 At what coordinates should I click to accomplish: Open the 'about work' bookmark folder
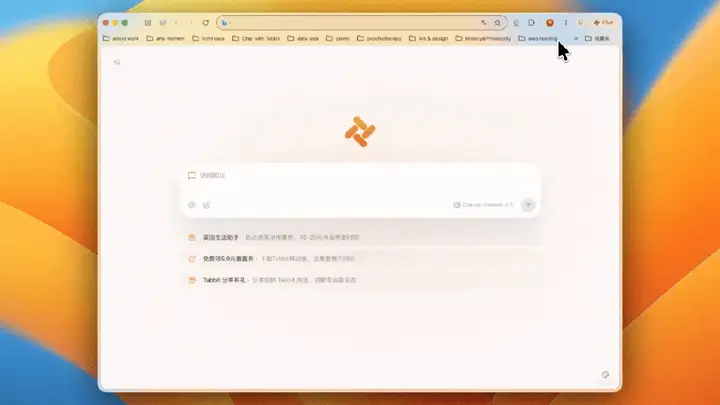tap(121, 39)
